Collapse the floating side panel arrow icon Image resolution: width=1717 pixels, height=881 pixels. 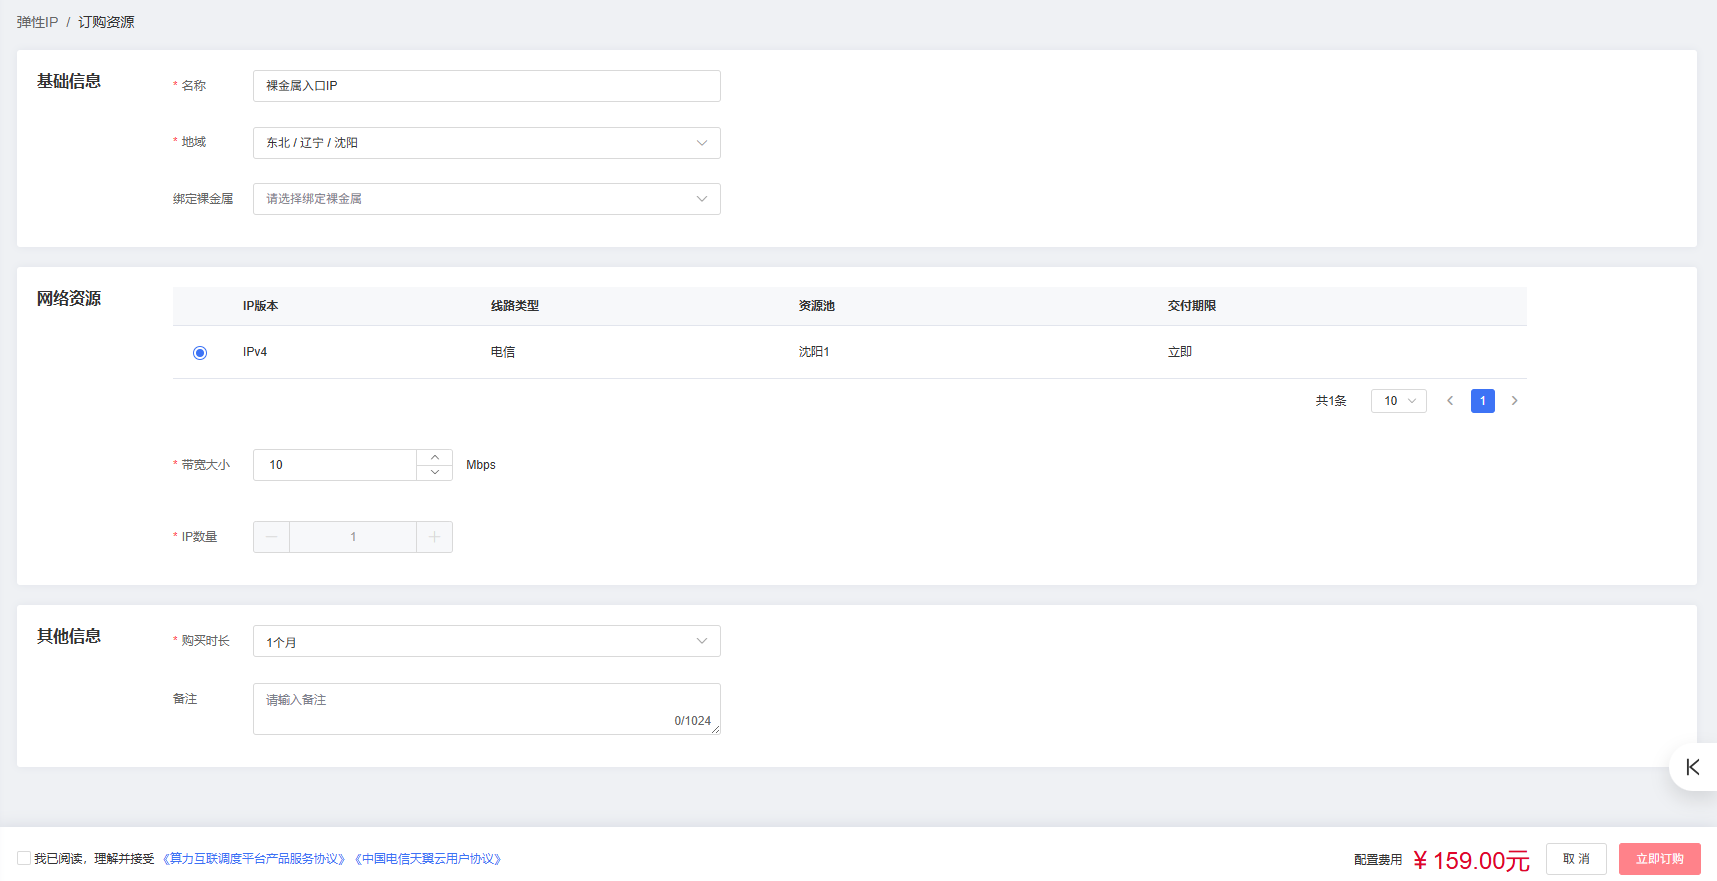point(1692,767)
